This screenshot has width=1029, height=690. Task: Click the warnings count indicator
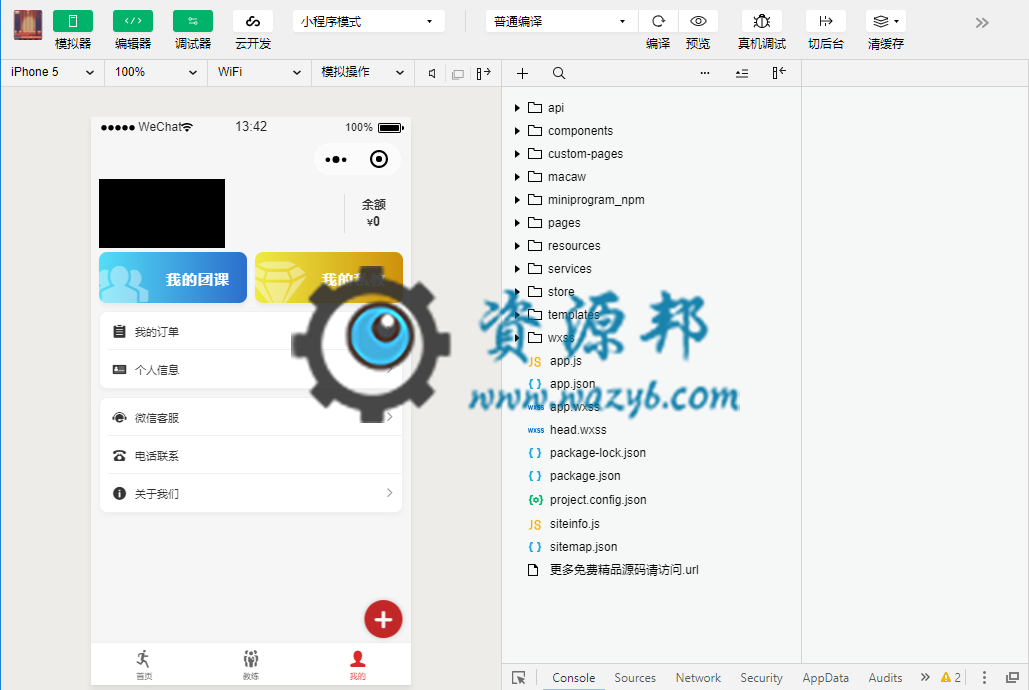pyautogui.click(x=951, y=678)
